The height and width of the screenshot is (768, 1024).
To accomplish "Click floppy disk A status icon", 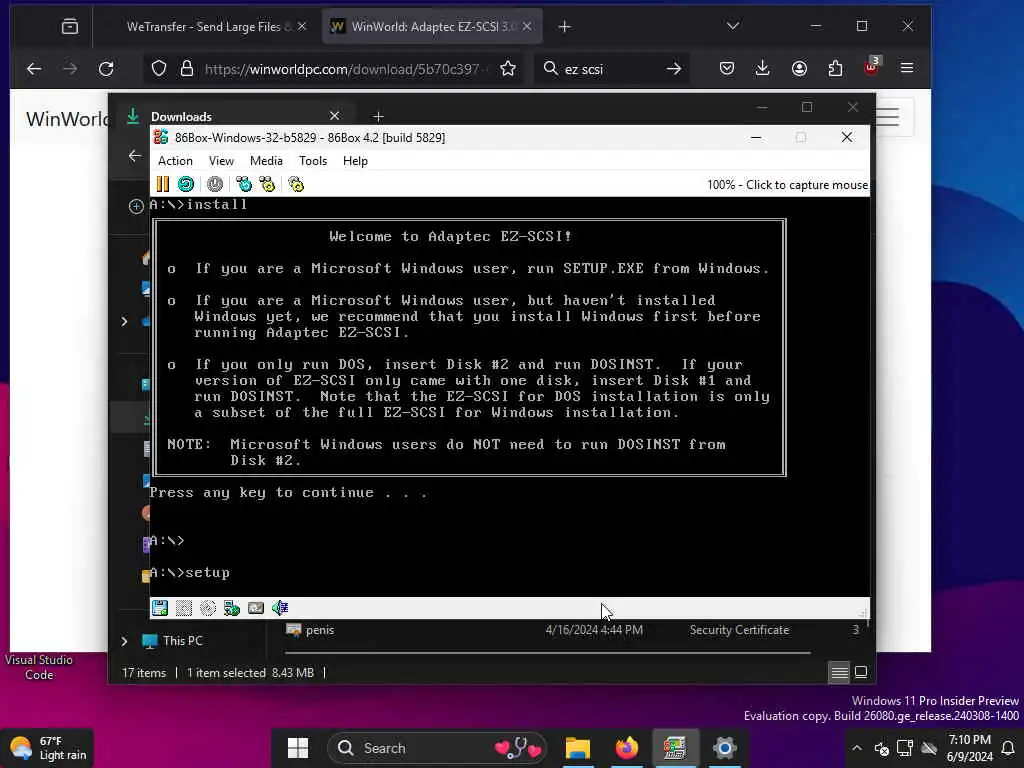I will [x=160, y=608].
